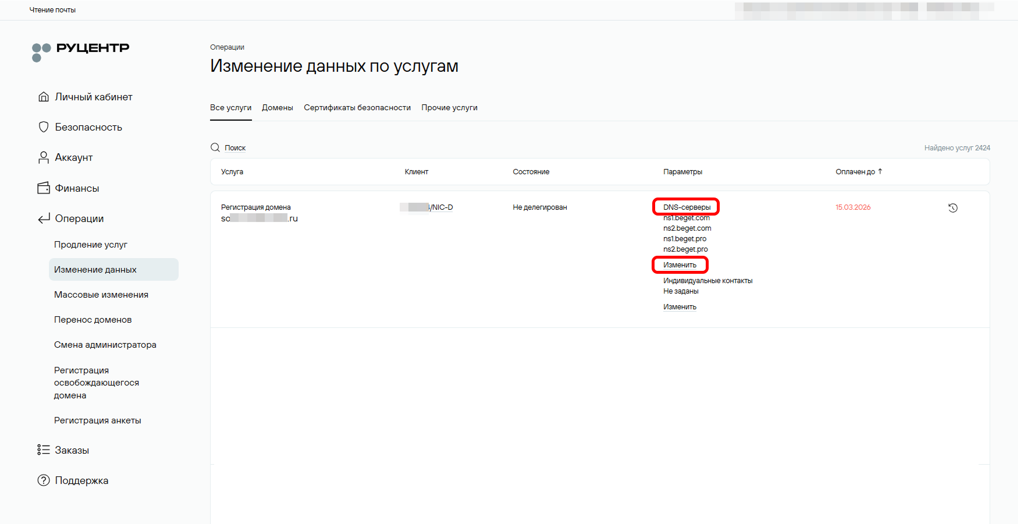The width and height of the screenshot is (1018, 524).
Task: Click ns1.beget.pro server entry
Action: [x=685, y=239]
